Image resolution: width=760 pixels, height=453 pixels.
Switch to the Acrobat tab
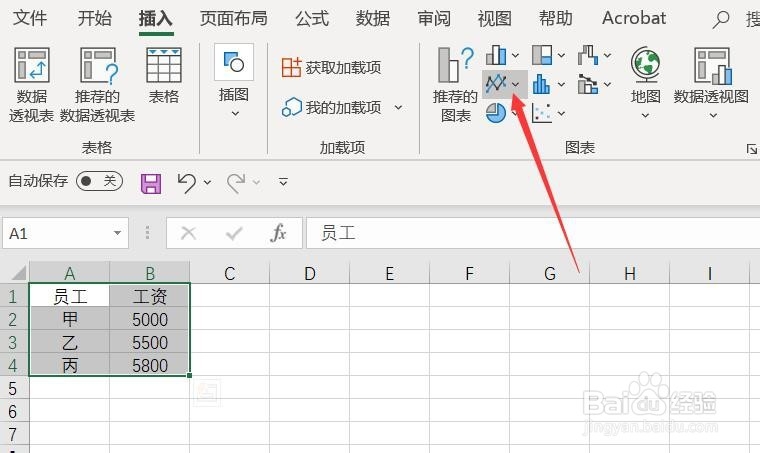(x=634, y=18)
